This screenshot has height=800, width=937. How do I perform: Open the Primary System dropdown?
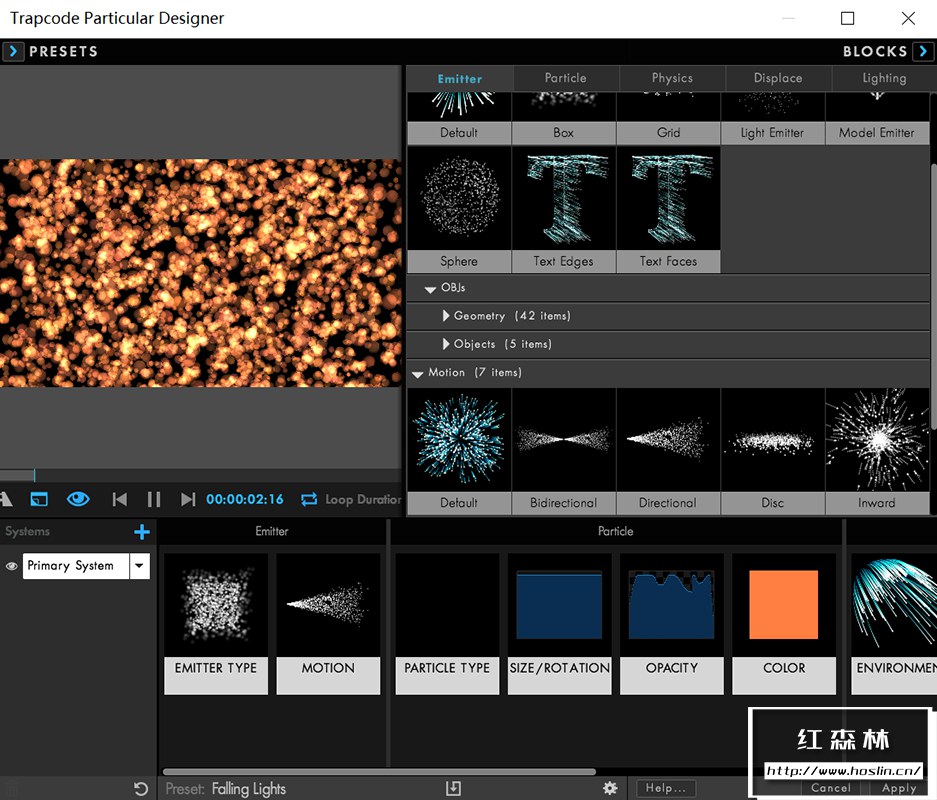[x=139, y=565]
